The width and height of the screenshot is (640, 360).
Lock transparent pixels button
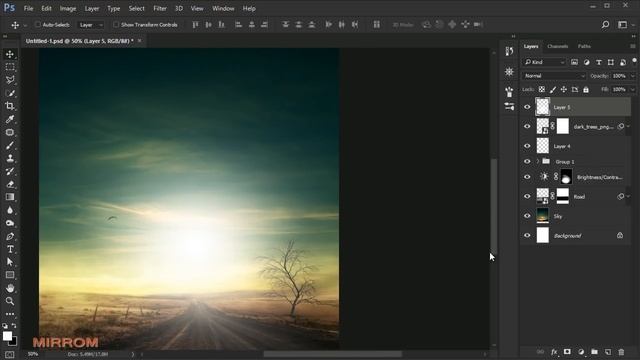click(x=542, y=89)
